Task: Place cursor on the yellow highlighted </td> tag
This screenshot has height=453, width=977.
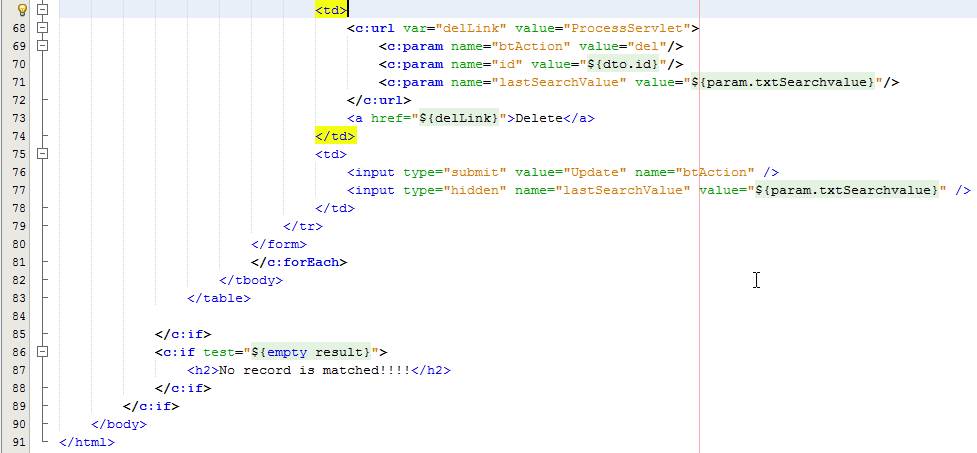Action: pos(335,136)
